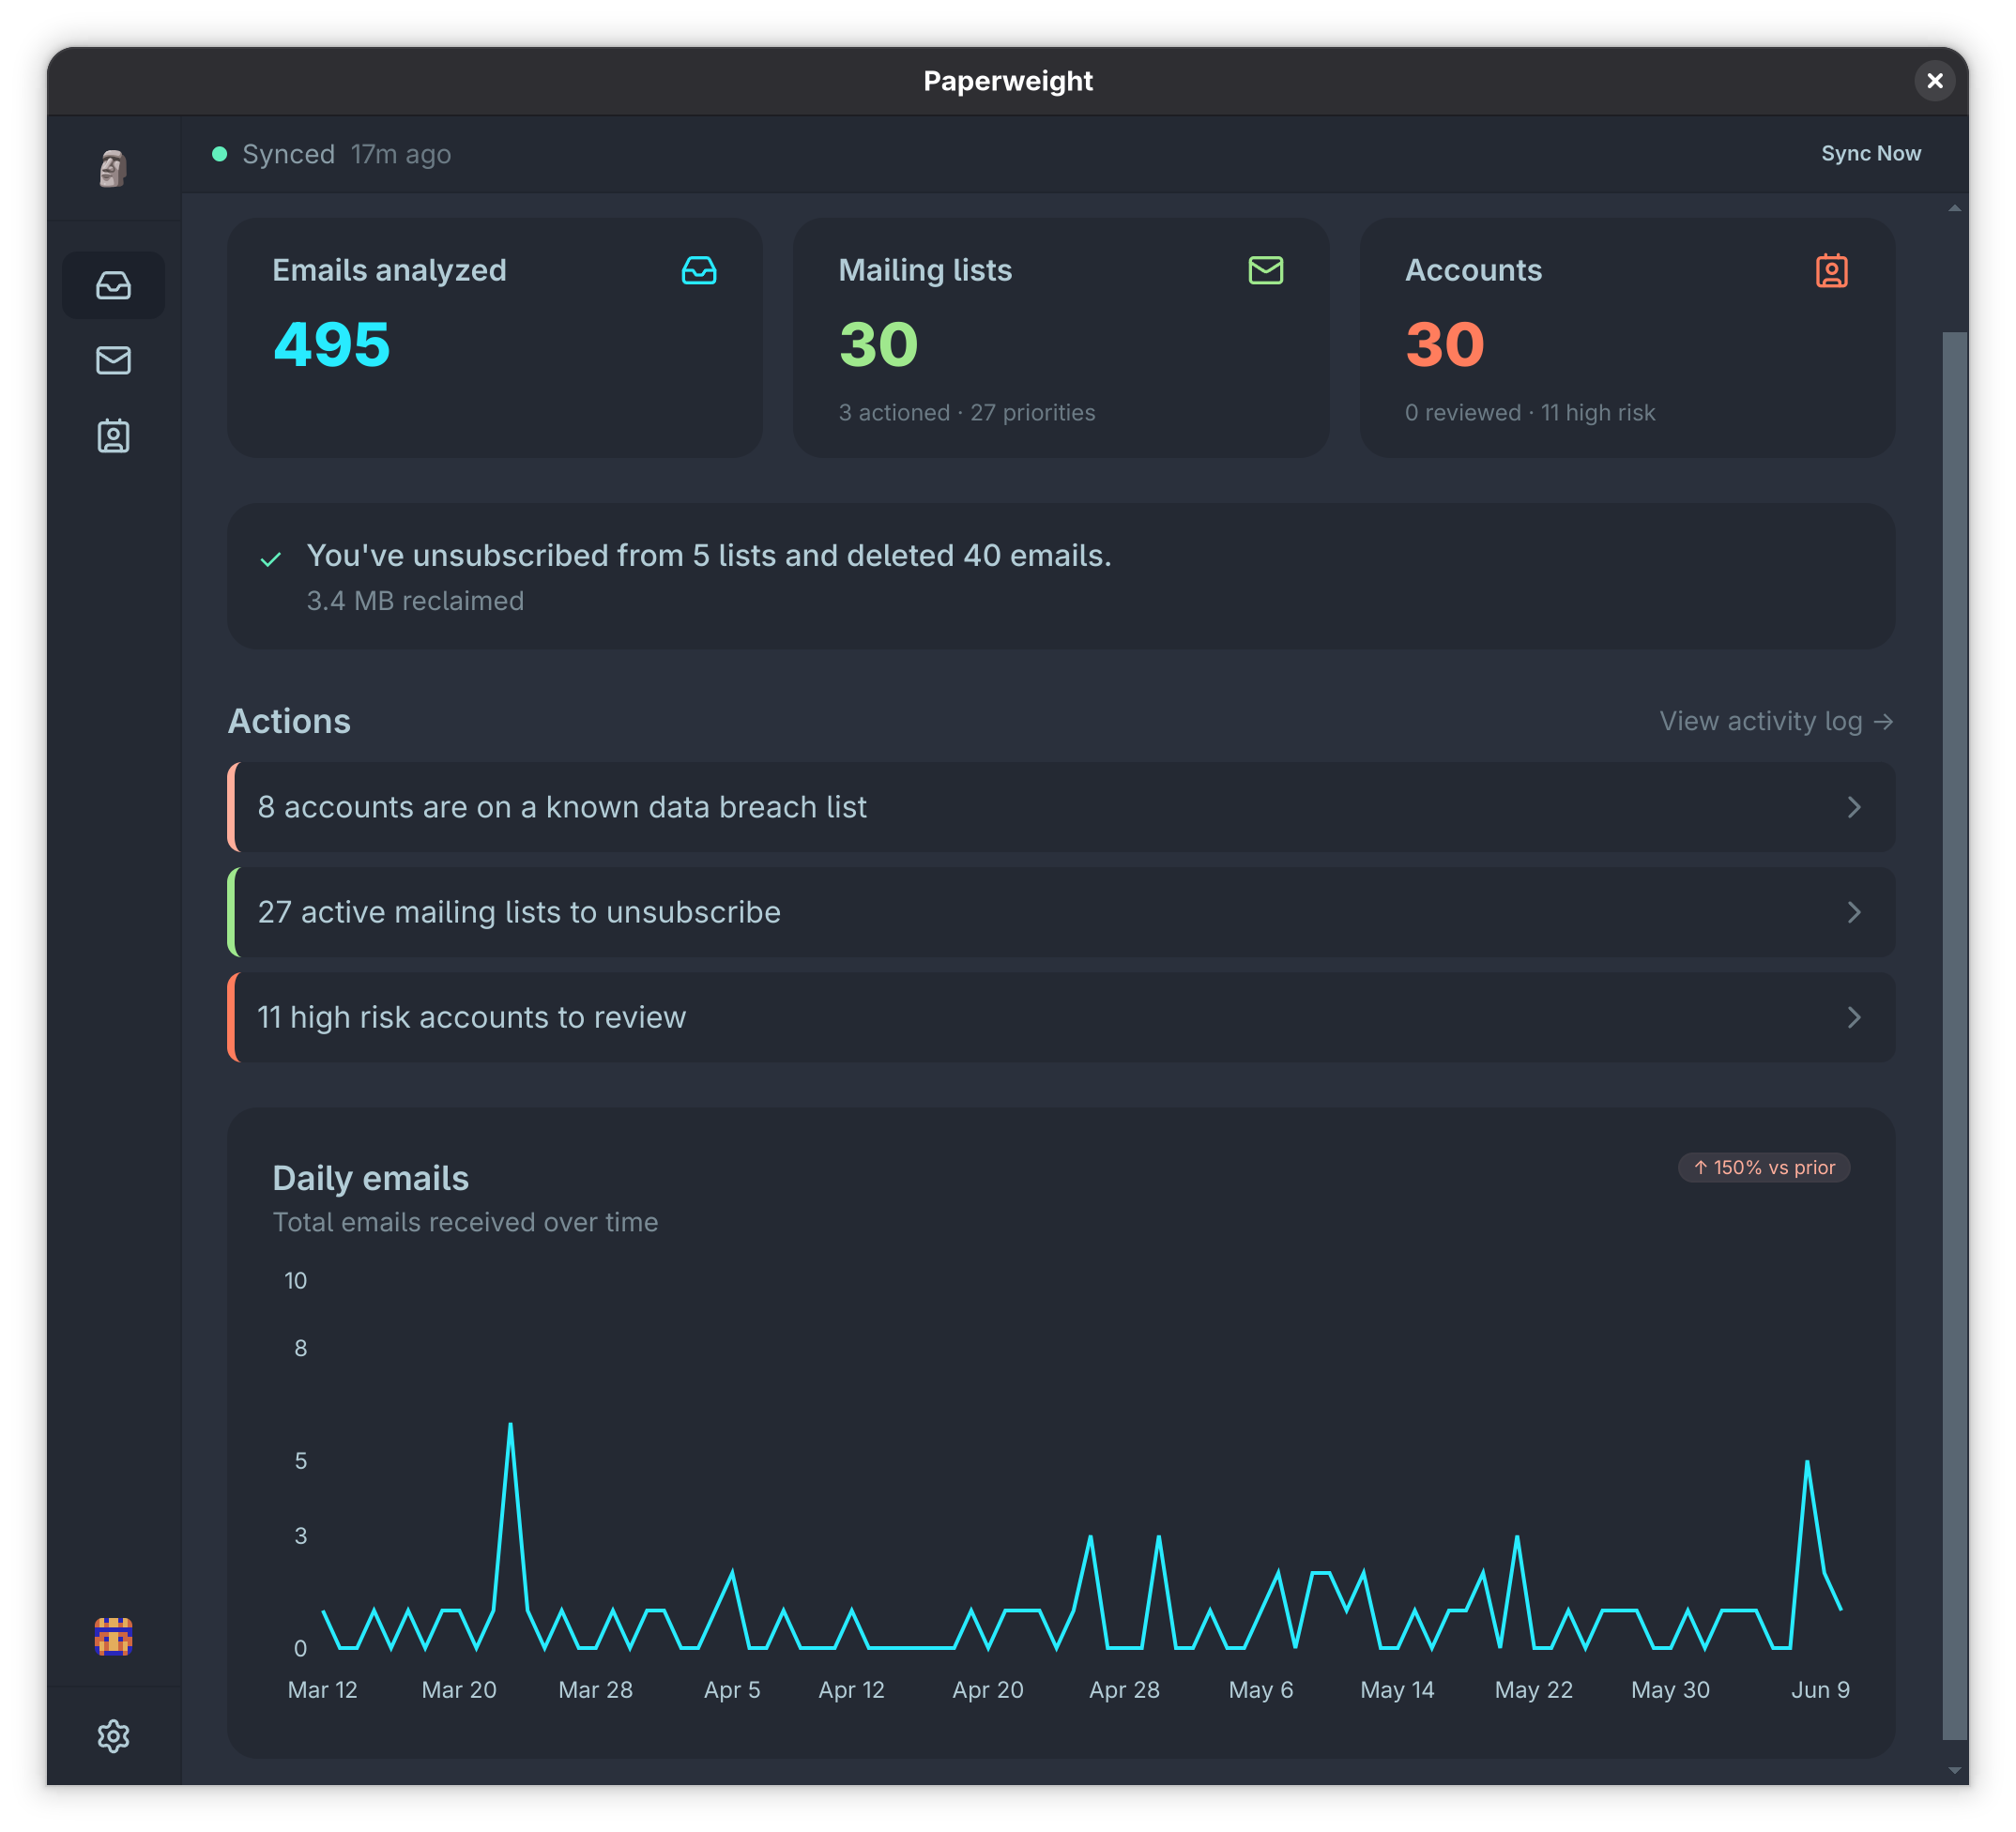Close the Paperweight window

pyautogui.click(x=1934, y=80)
